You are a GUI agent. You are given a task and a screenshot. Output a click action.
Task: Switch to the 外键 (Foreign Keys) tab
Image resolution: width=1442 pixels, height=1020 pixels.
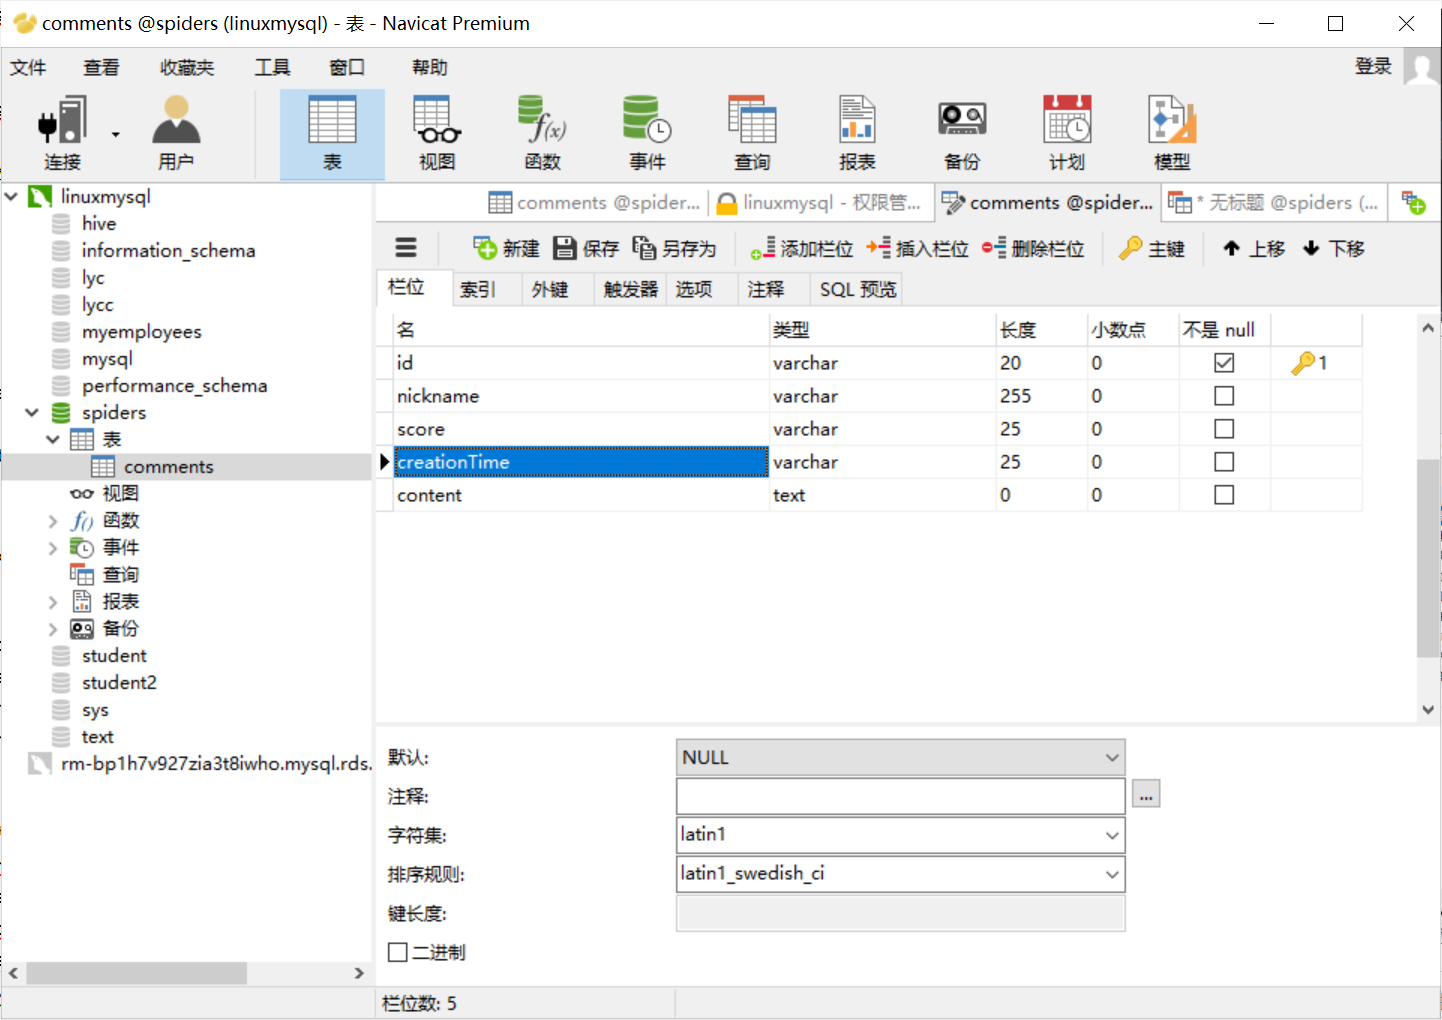click(x=550, y=289)
